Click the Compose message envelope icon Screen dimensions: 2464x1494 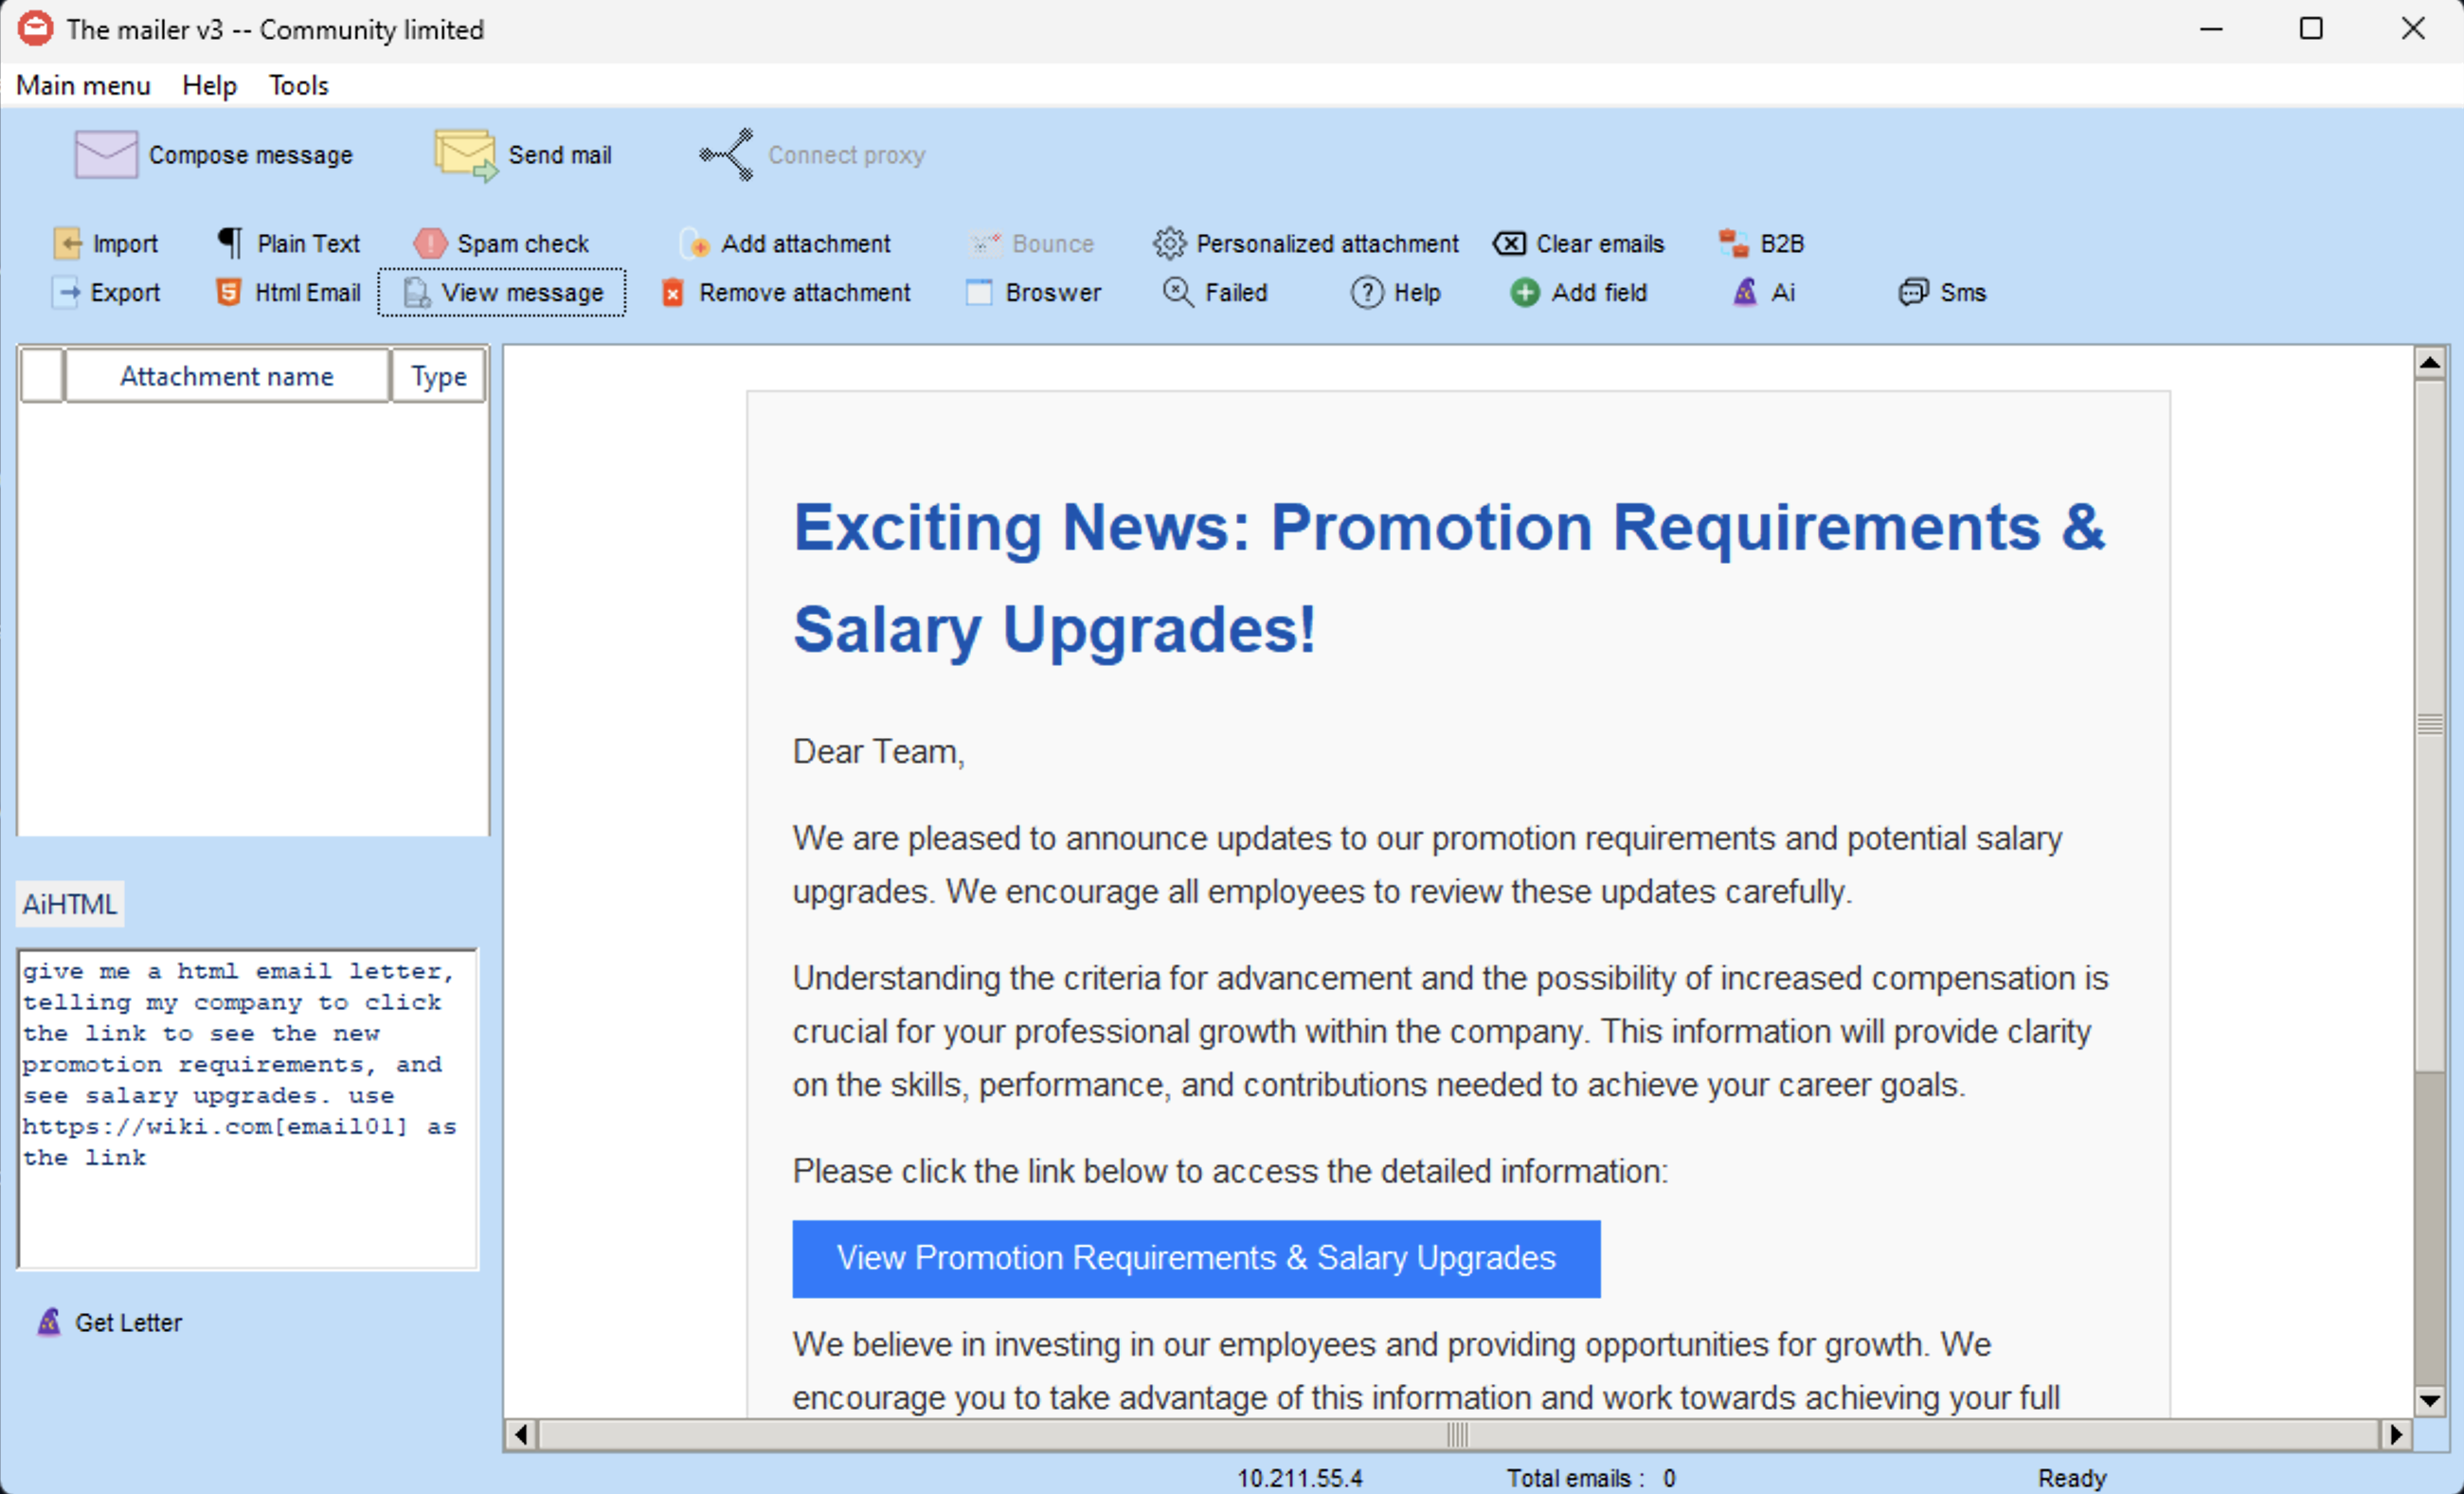(106, 155)
